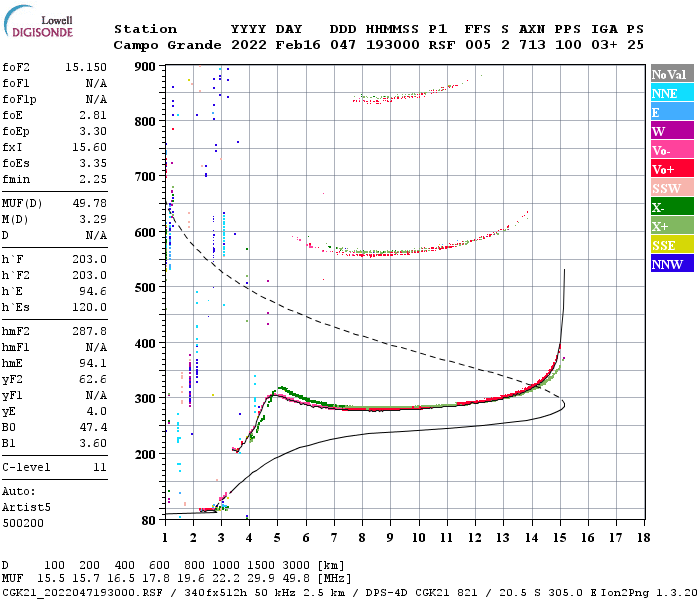Click the B0 value 47.4
Screen dimensions: 700x600
pos(93,427)
